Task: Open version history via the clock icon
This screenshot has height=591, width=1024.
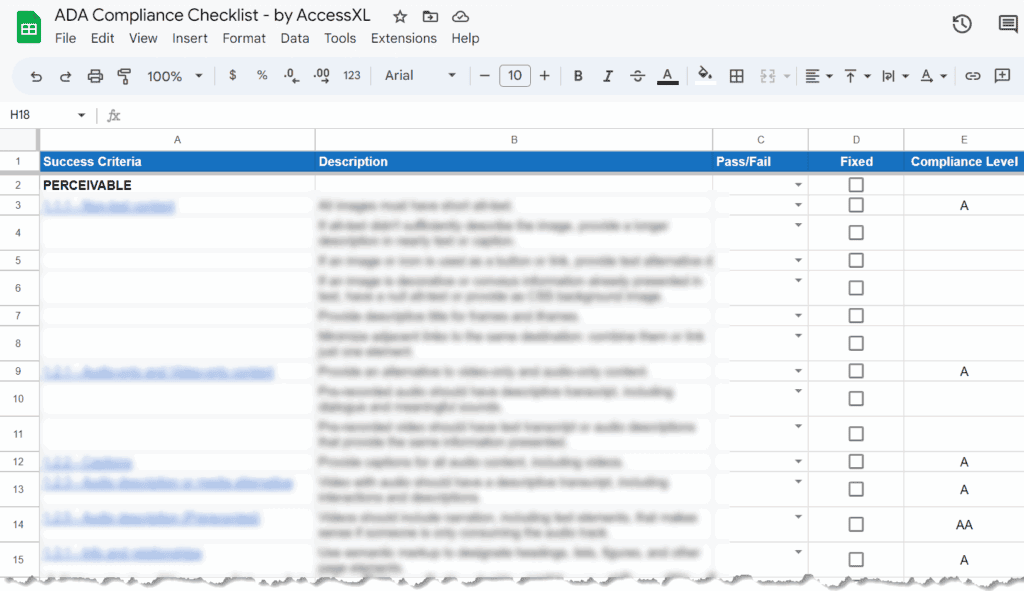Action: (x=961, y=22)
